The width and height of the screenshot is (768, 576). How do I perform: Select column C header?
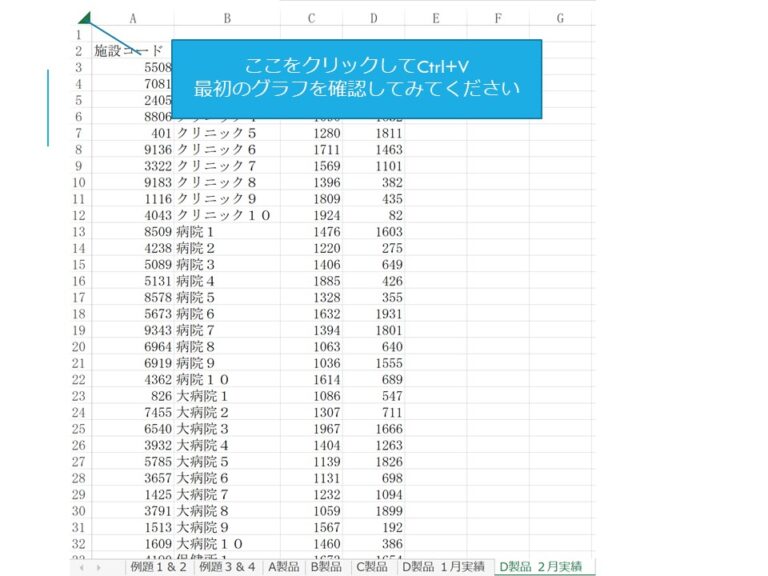click(x=312, y=19)
